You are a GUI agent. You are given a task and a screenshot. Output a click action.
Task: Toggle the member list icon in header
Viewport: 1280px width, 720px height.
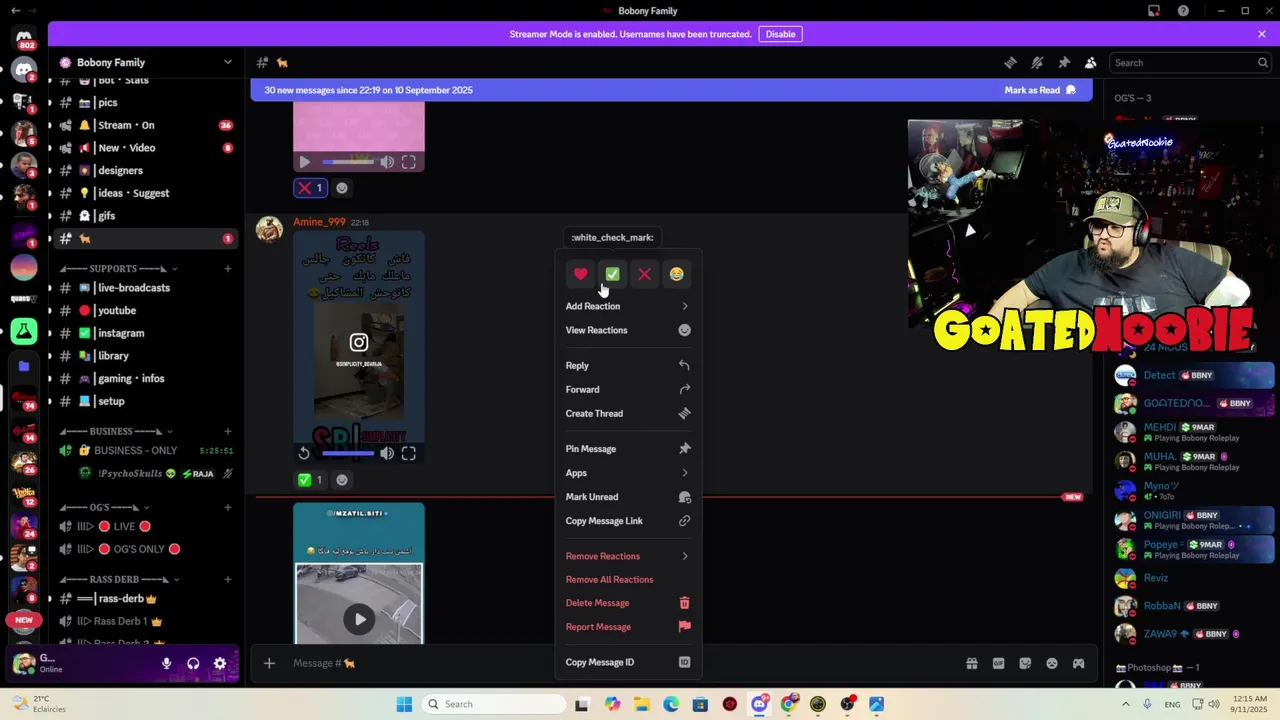click(1091, 63)
